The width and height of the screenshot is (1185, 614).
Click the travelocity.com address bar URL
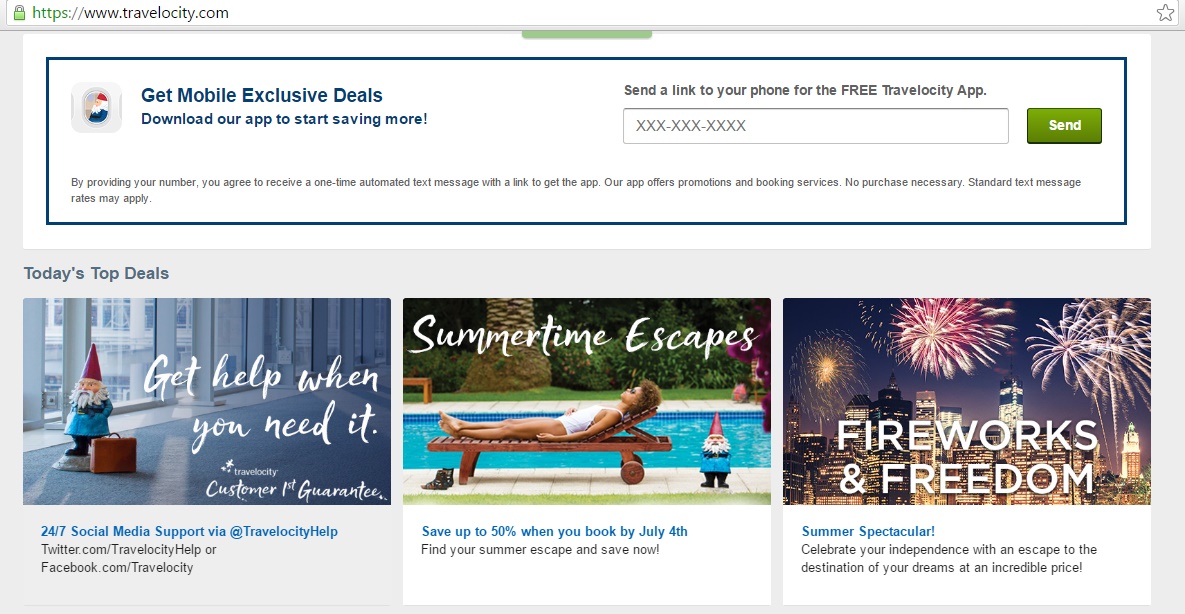coord(130,13)
